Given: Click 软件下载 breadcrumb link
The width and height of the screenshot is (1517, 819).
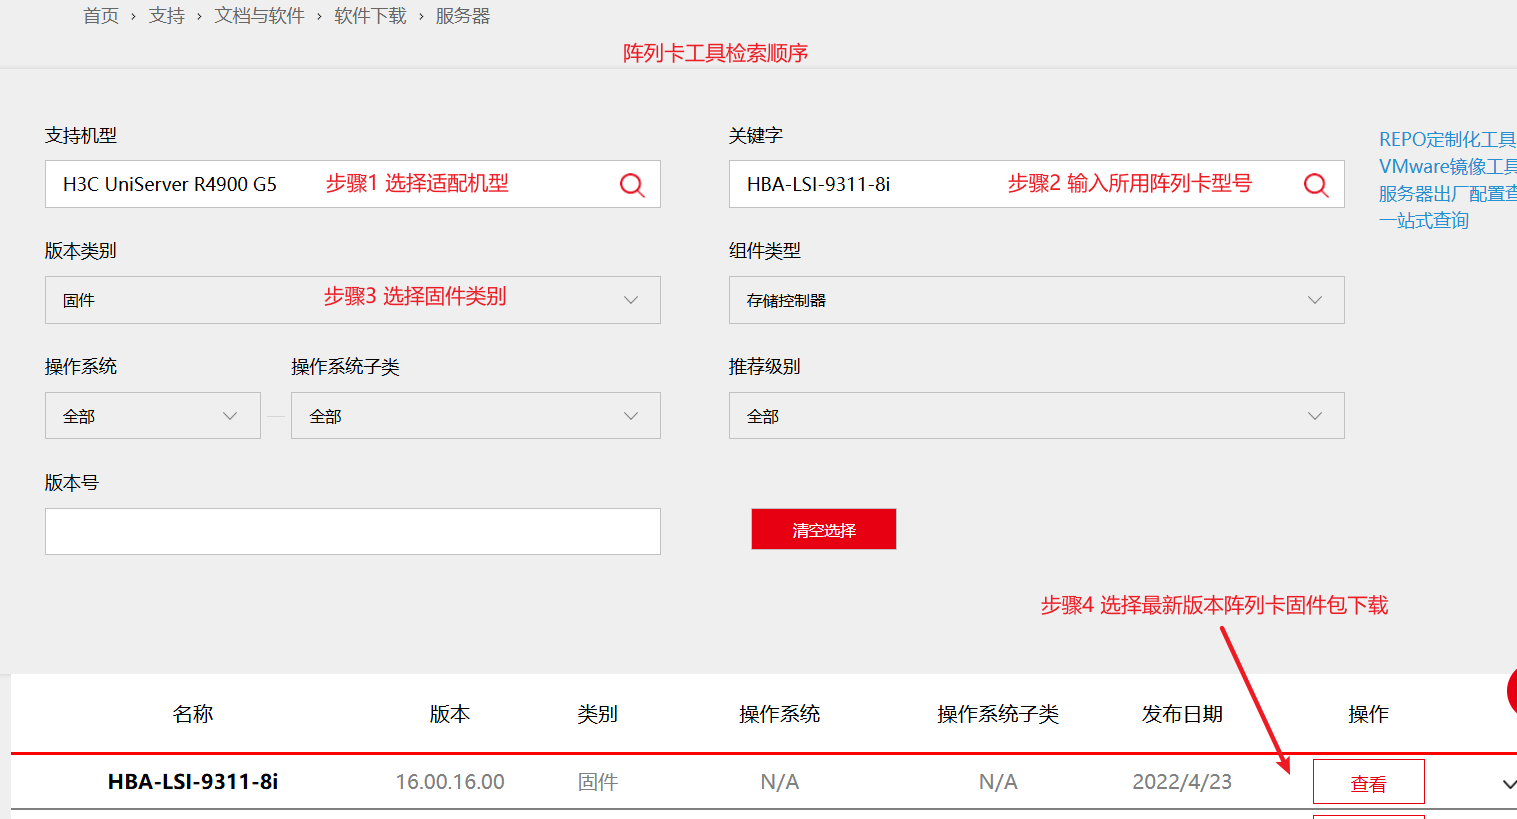Looking at the screenshot, I should coord(370,16).
